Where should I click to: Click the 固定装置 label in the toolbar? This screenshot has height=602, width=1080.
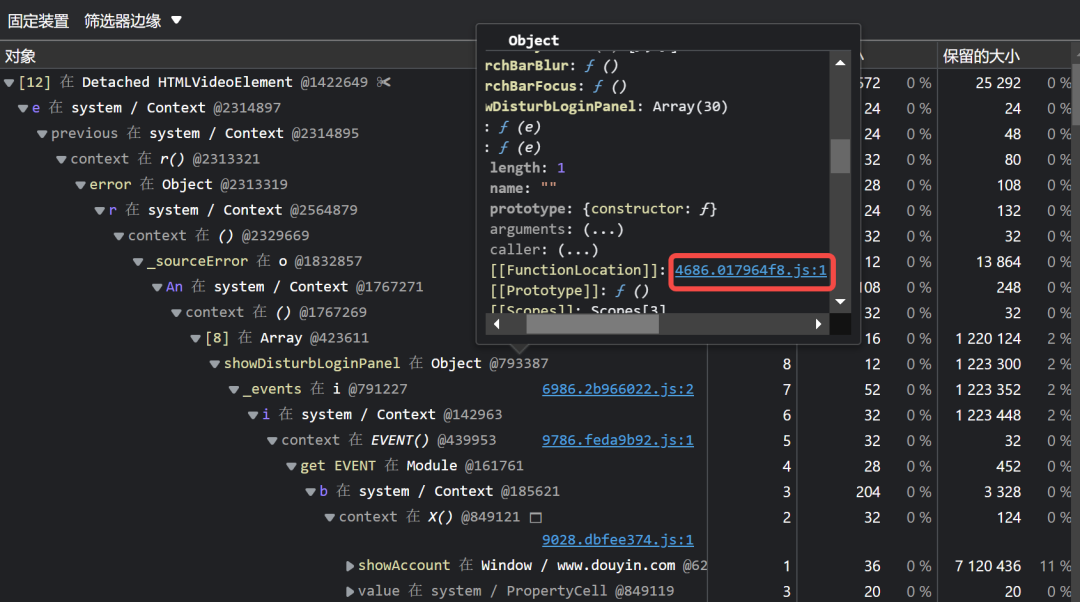39,21
